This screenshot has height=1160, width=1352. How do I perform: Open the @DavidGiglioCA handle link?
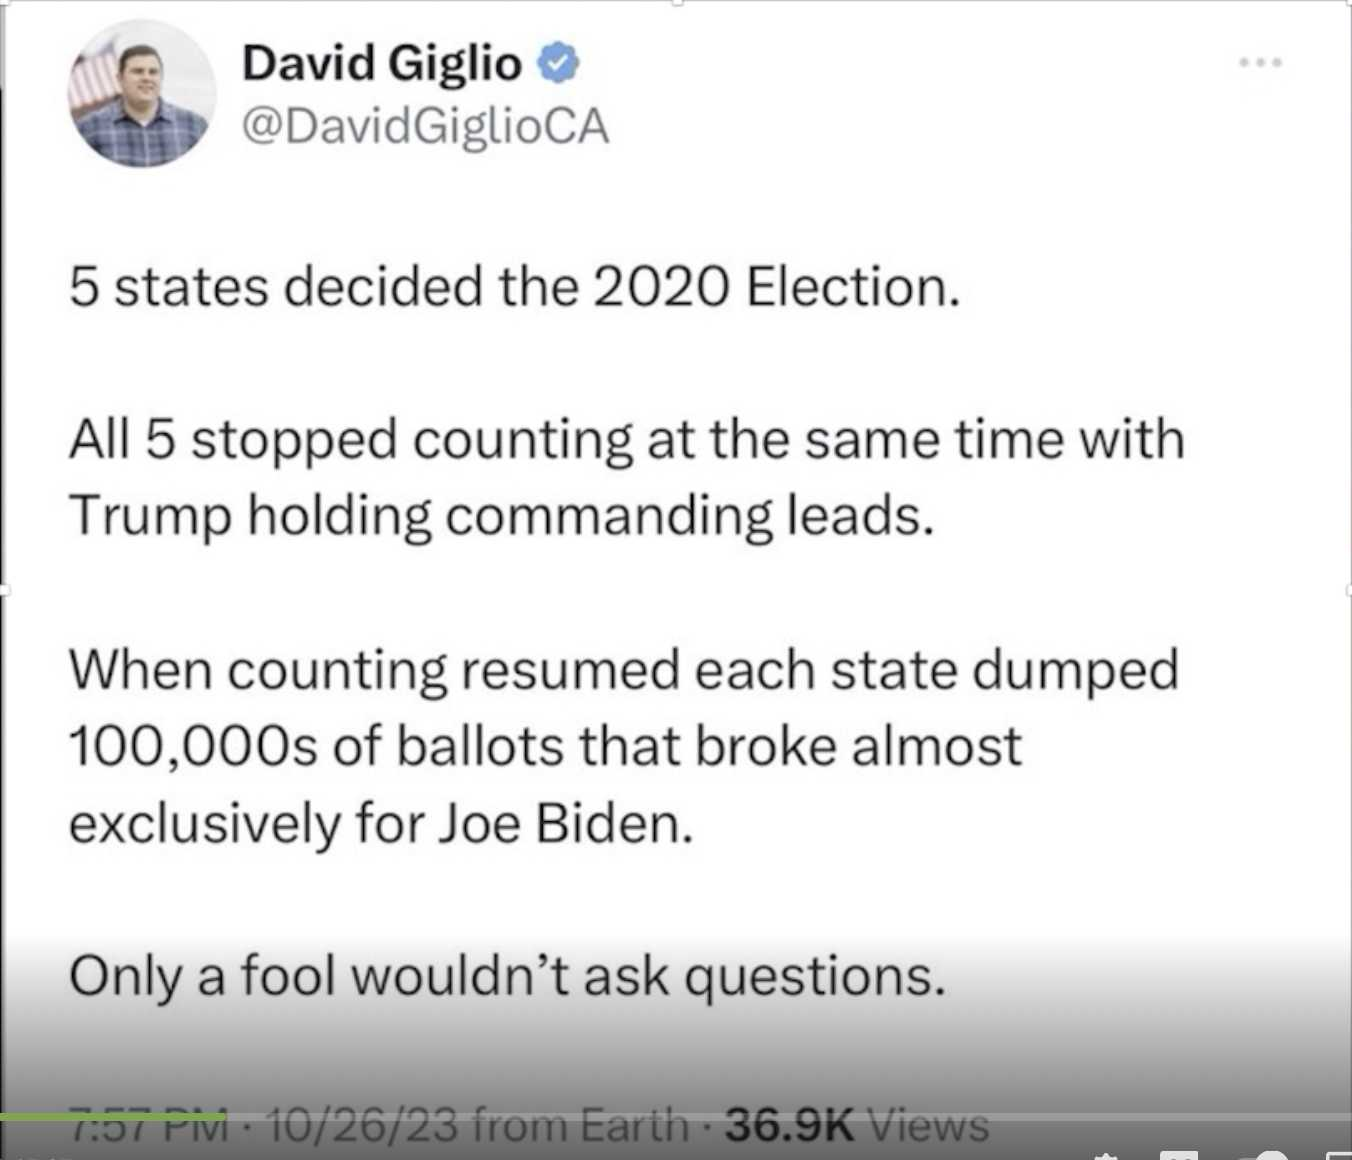[425, 127]
